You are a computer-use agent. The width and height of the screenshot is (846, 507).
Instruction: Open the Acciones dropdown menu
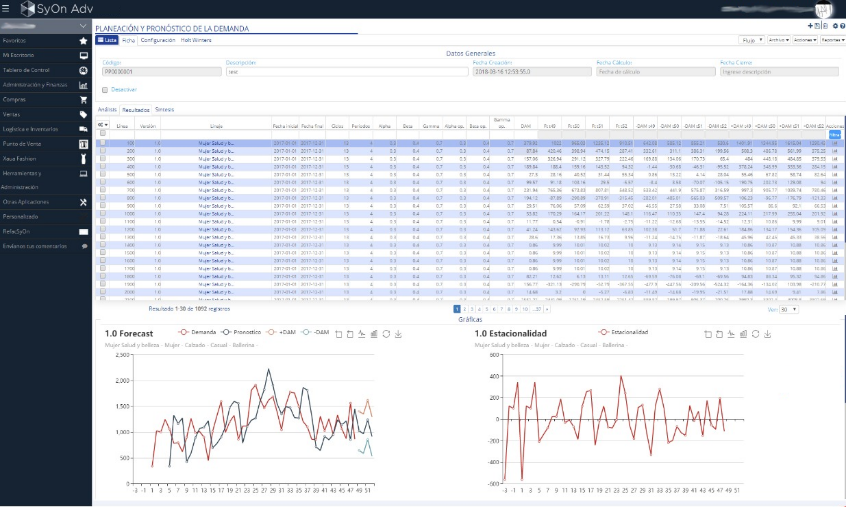[x=805, y=41]
